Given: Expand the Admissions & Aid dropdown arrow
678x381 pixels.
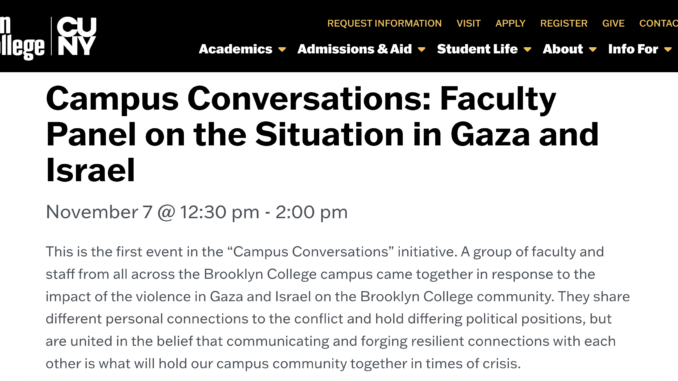Looking at the screenshot, I should pos(422,50).
